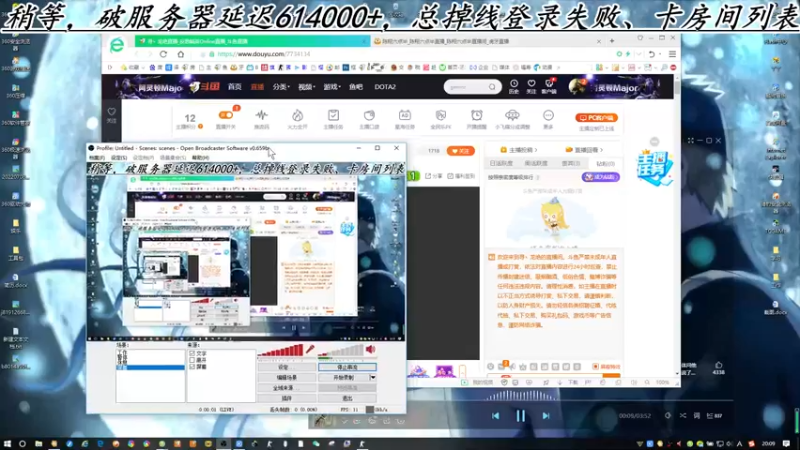
Task: Click the 停止串流 button in OBS
Action: coord(347,367)
